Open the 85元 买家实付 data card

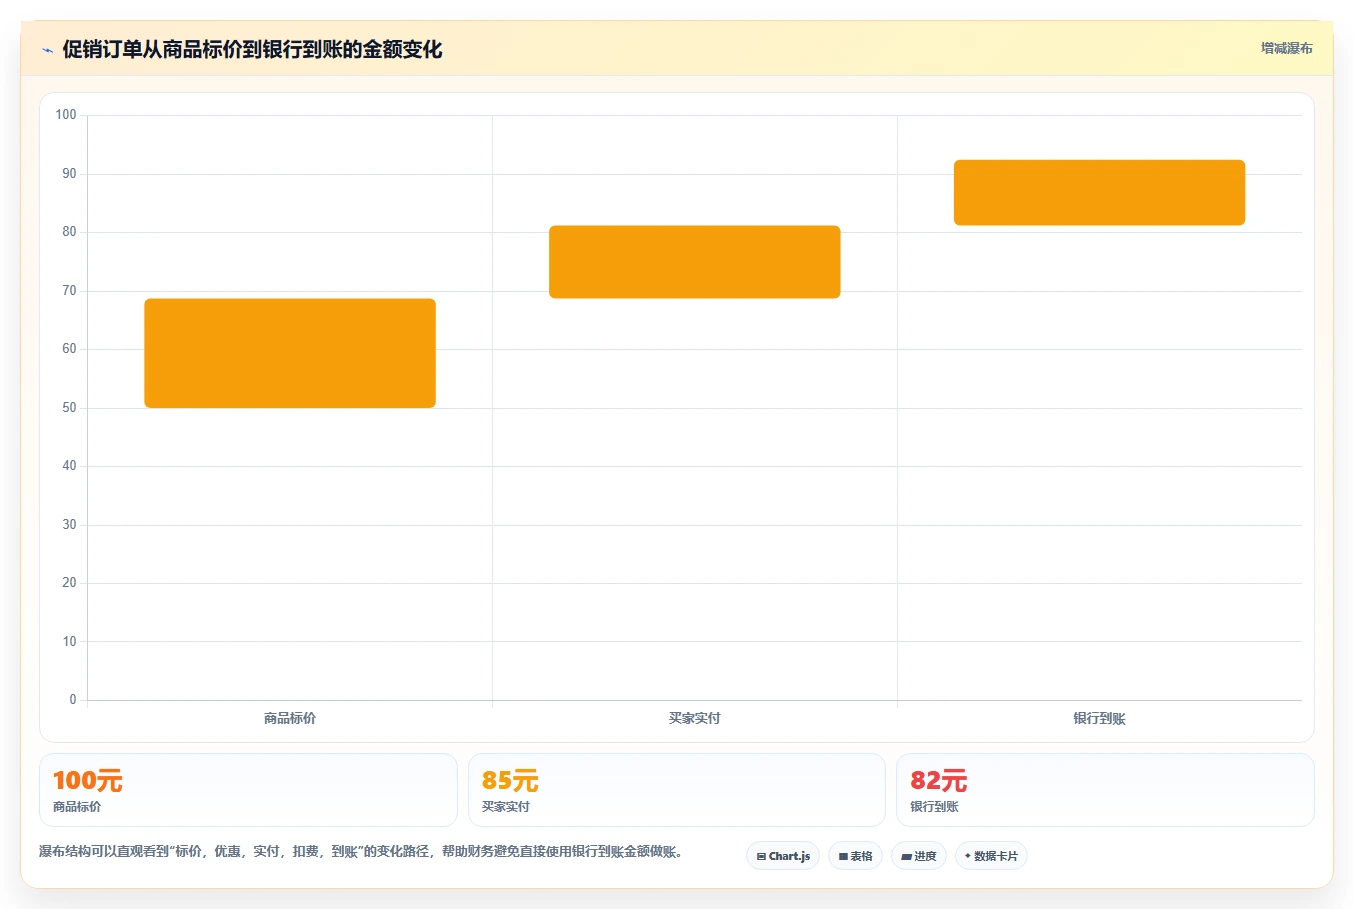(677, 790)
